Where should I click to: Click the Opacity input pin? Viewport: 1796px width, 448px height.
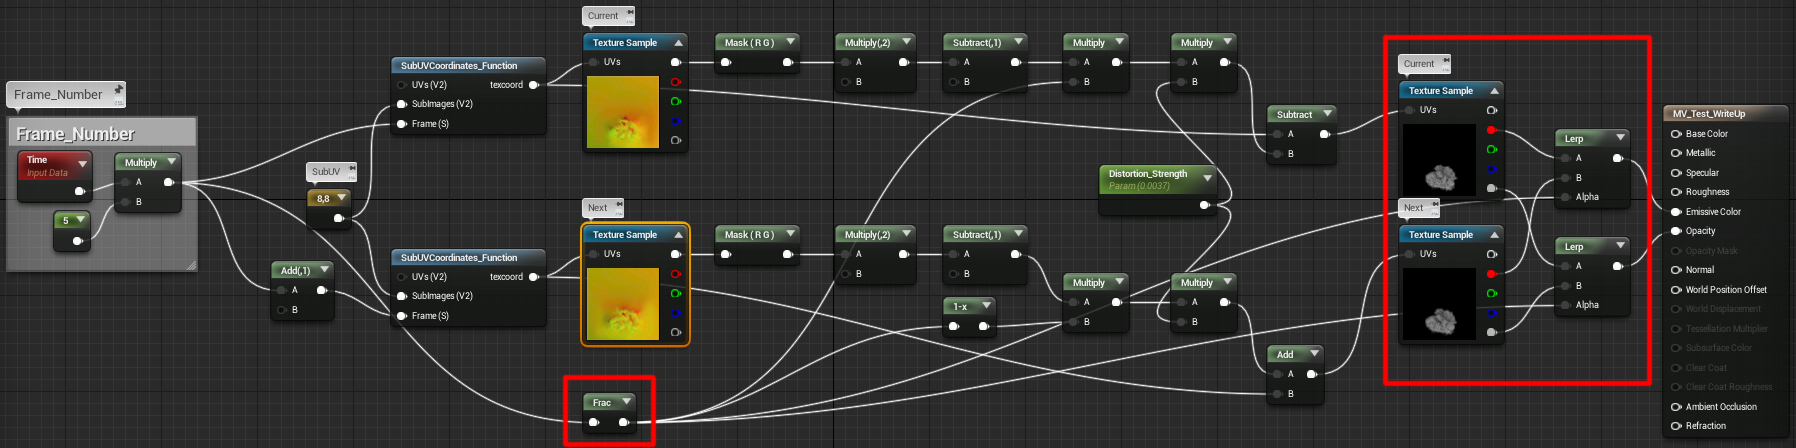tap(1676, 231)
